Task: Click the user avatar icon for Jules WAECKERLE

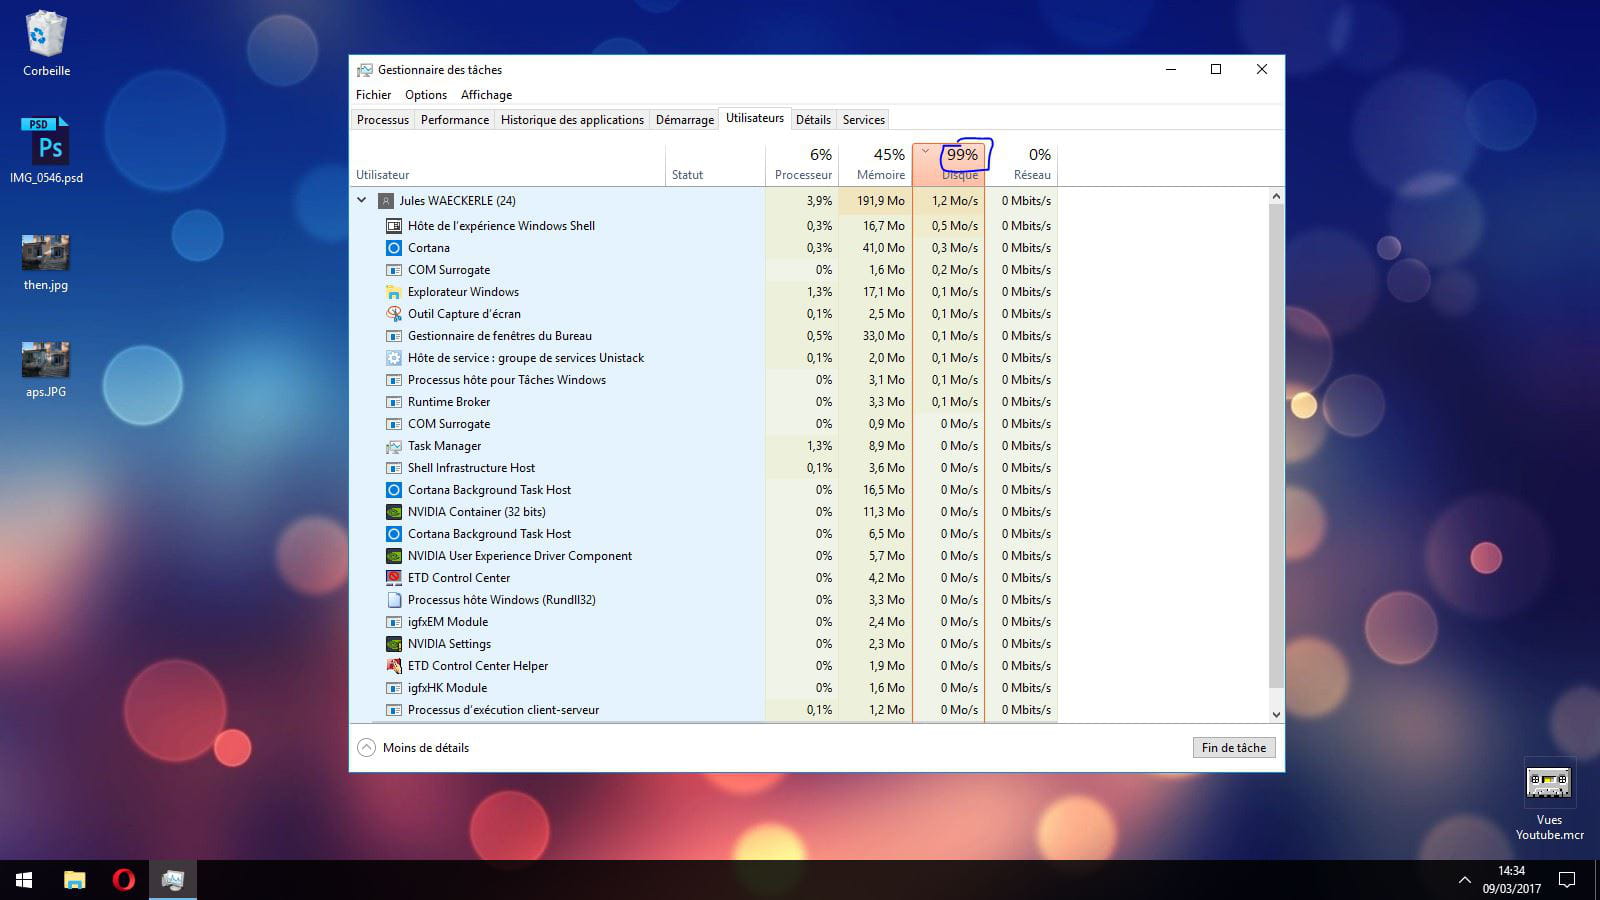Action: (x=386, y=201)
